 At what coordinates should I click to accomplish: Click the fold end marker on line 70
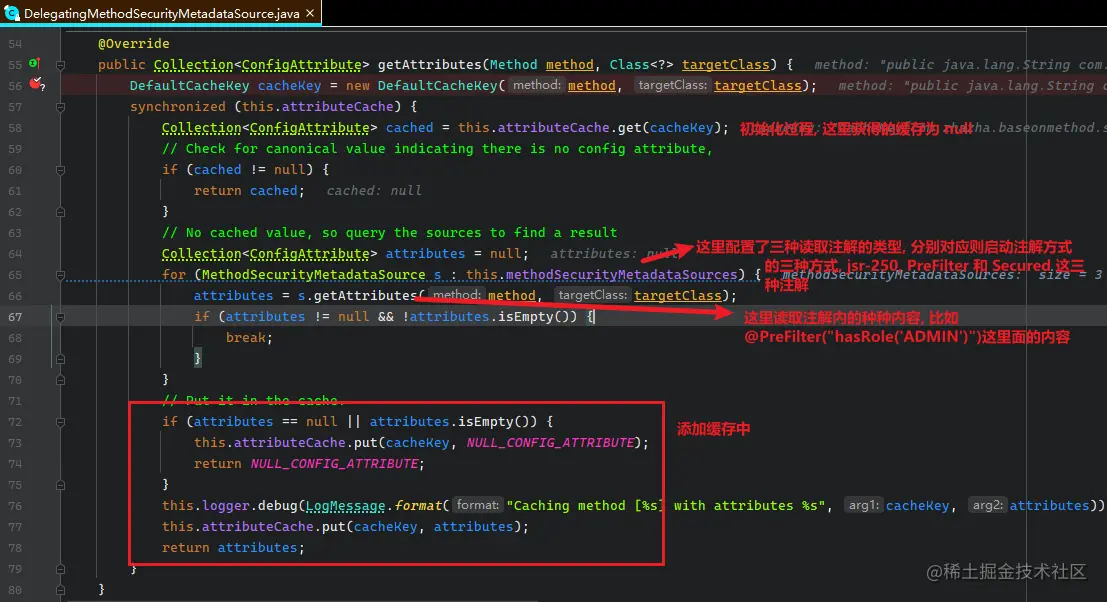[60, 380]
